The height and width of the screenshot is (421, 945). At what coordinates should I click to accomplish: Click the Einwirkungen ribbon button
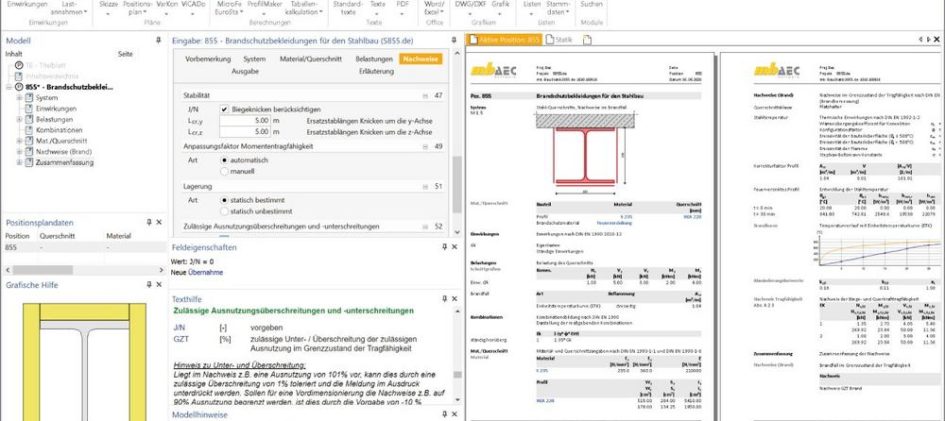[x=27, y=4]
